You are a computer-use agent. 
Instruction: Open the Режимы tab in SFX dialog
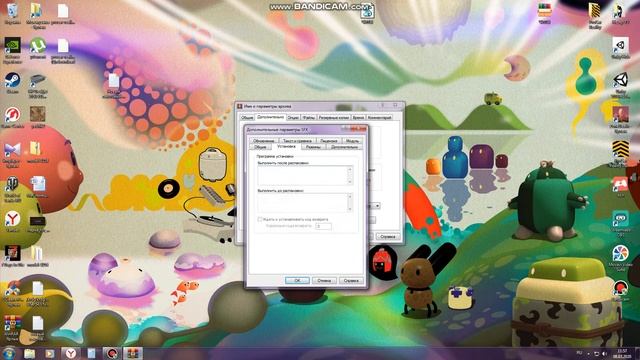click(313, 147)
